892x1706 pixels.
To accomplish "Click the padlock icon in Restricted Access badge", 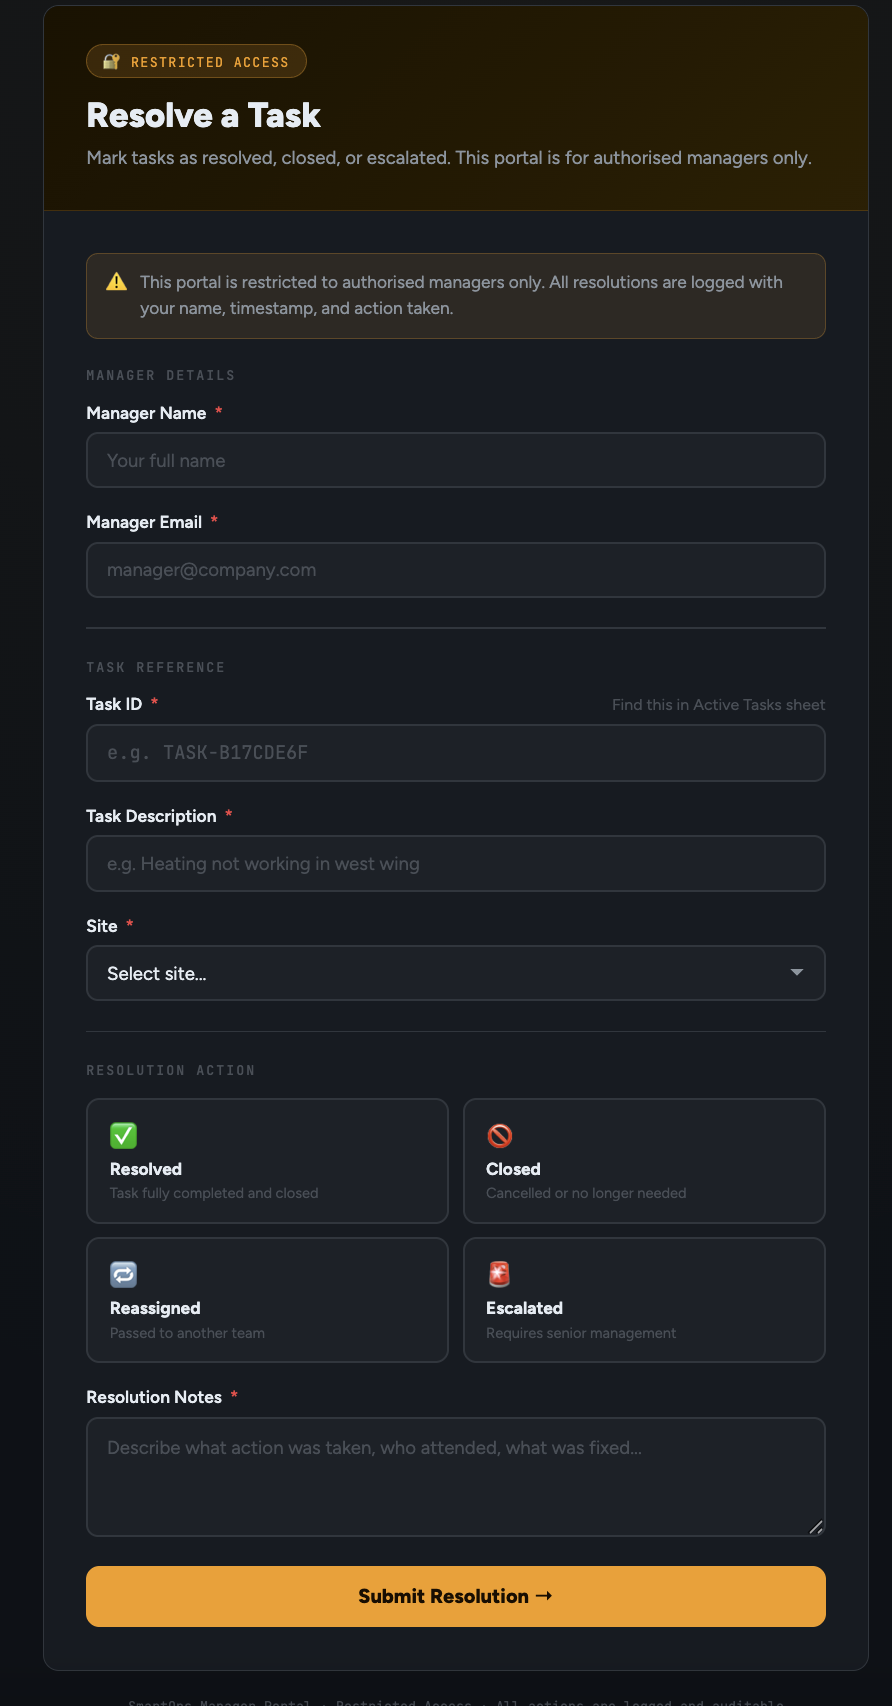I will (110, 61).
